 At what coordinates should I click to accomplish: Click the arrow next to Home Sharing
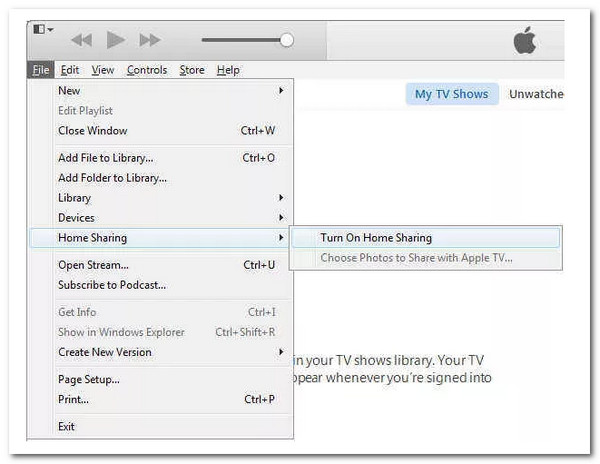pos(281,238)
